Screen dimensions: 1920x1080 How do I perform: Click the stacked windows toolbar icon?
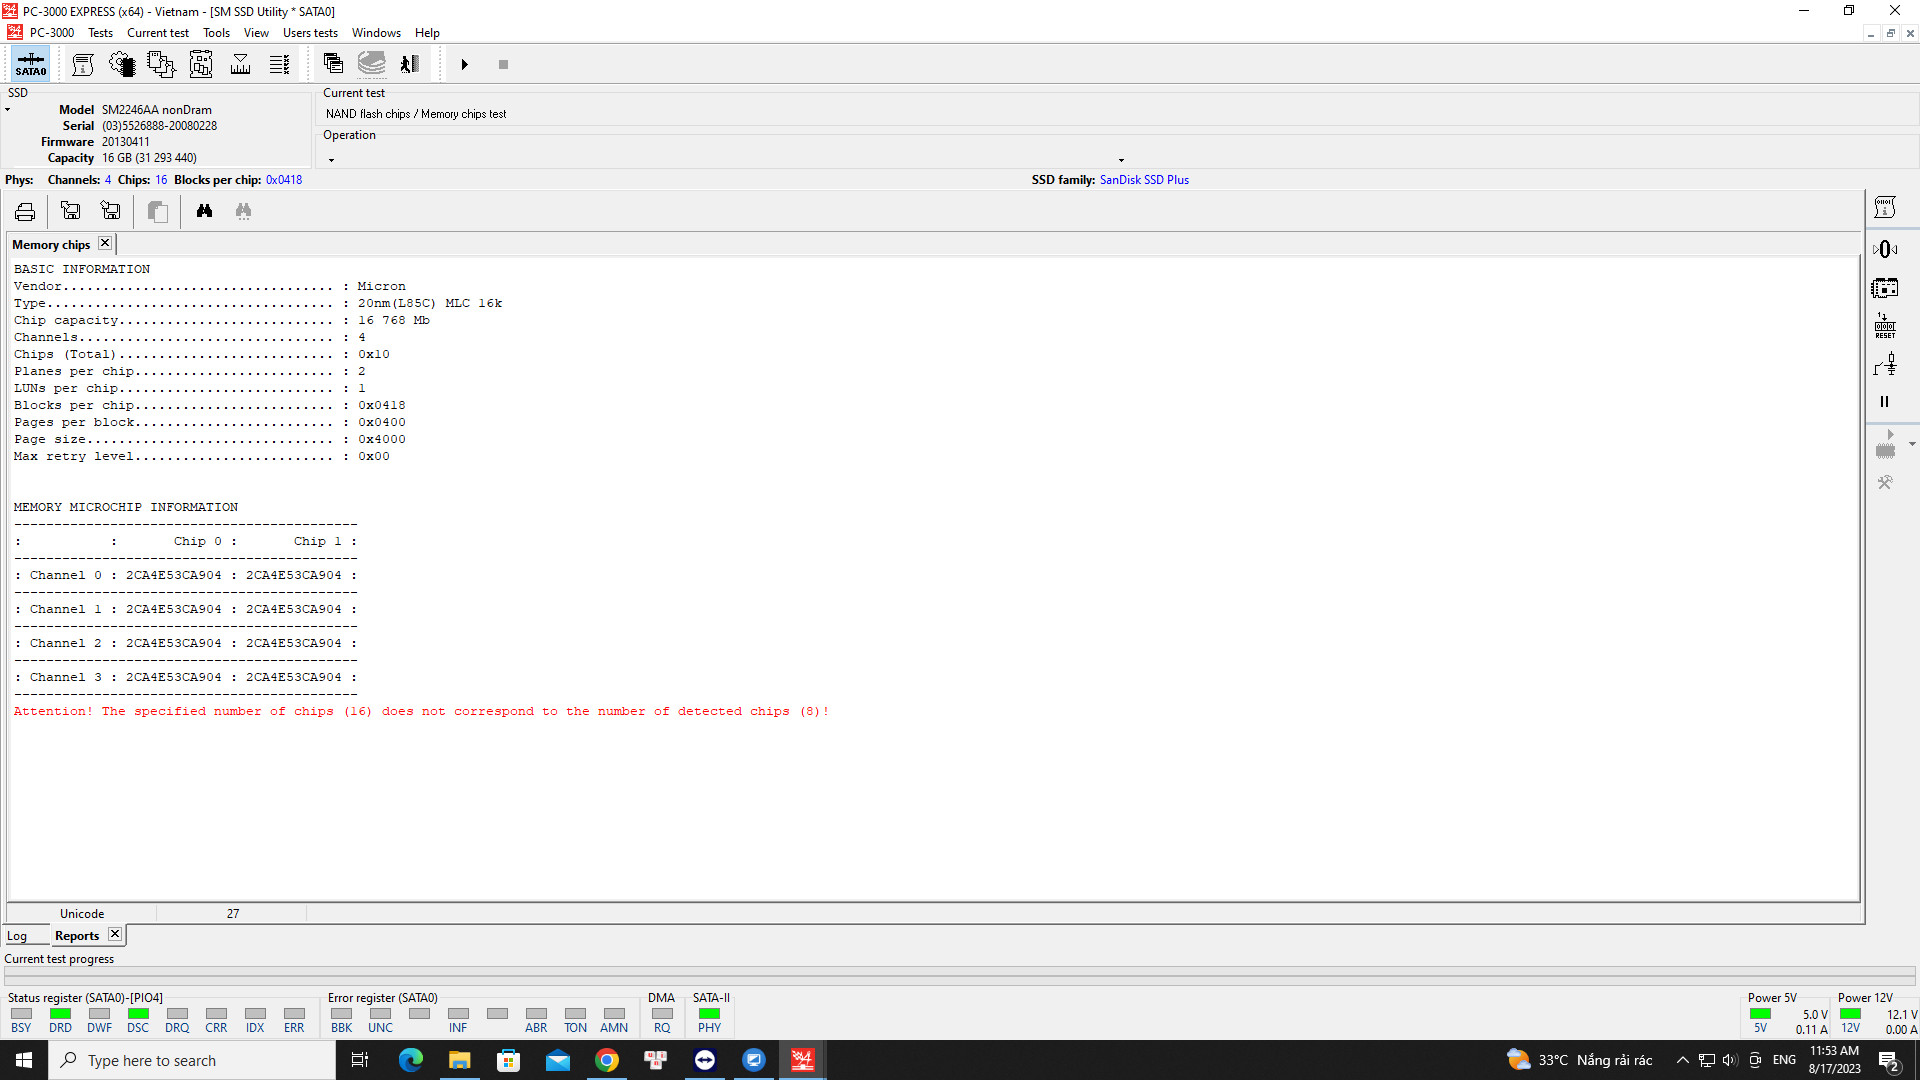pyautogui.click(x=333, y=64)
